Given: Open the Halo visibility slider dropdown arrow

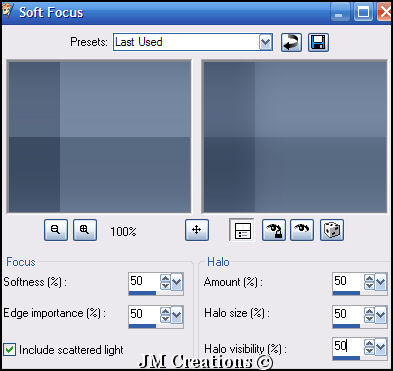Looking at the screenshot, I should pyautogui.click(x=381, y=347).
